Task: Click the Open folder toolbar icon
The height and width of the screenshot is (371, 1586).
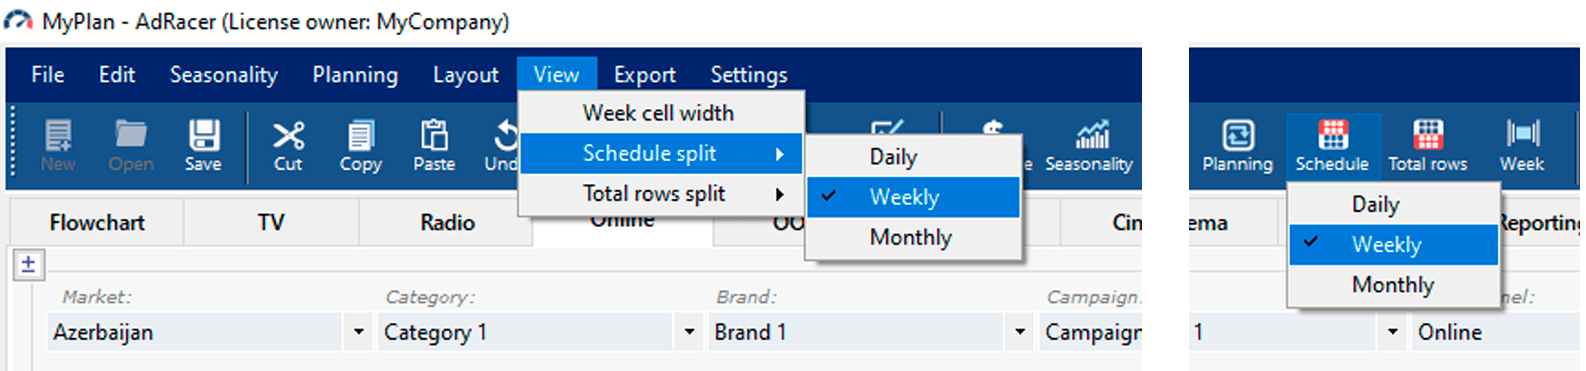Action: (x=131, y=146)
